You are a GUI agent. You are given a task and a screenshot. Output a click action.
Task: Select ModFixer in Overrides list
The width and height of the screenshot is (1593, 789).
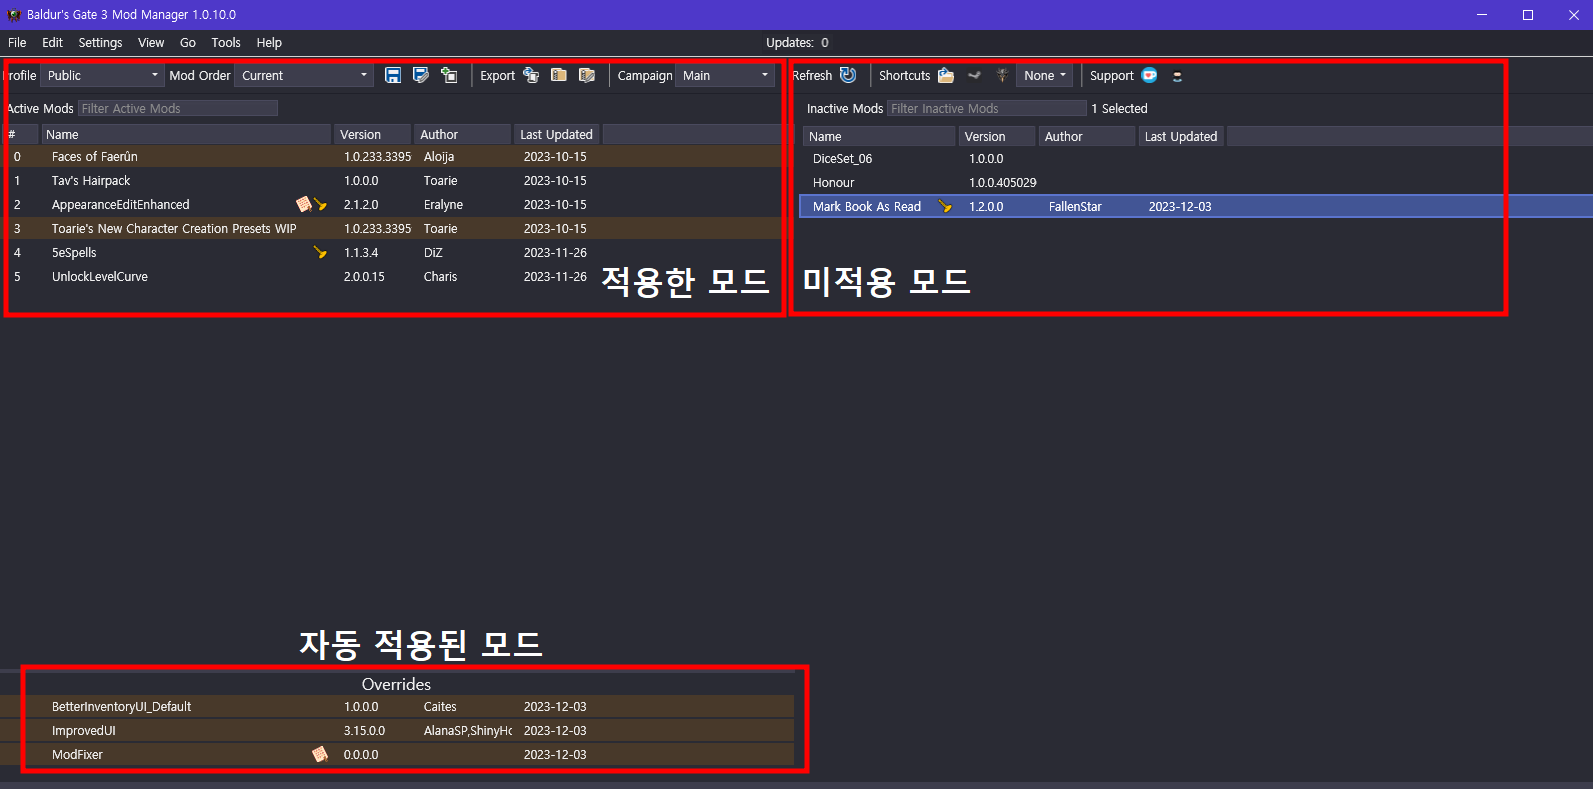click(x=397, y=754)
